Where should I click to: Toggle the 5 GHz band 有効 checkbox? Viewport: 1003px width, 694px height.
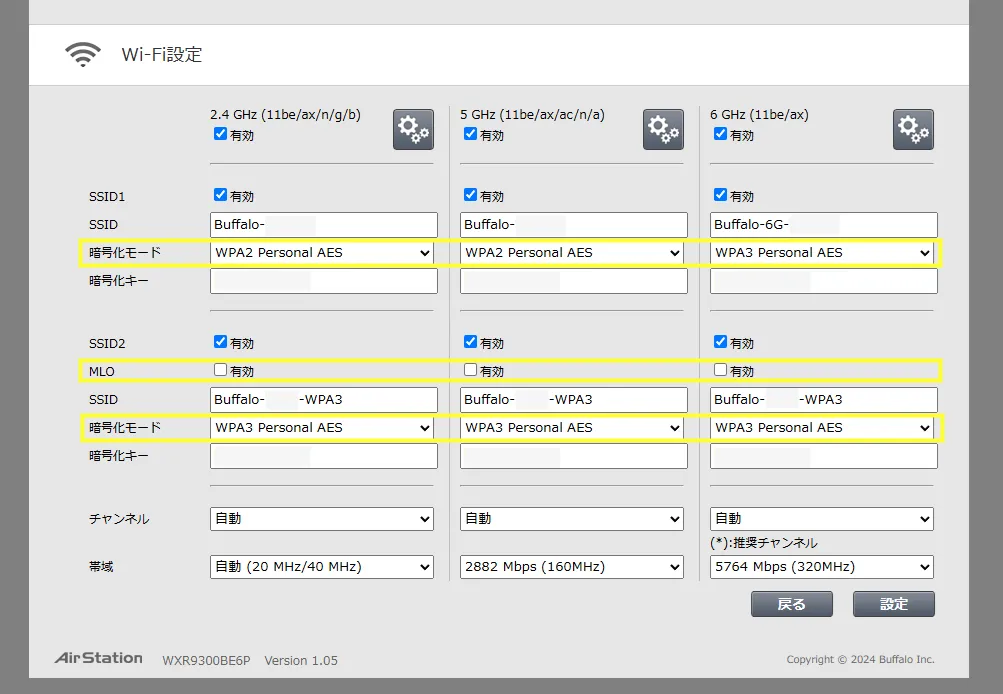point(471,134)
